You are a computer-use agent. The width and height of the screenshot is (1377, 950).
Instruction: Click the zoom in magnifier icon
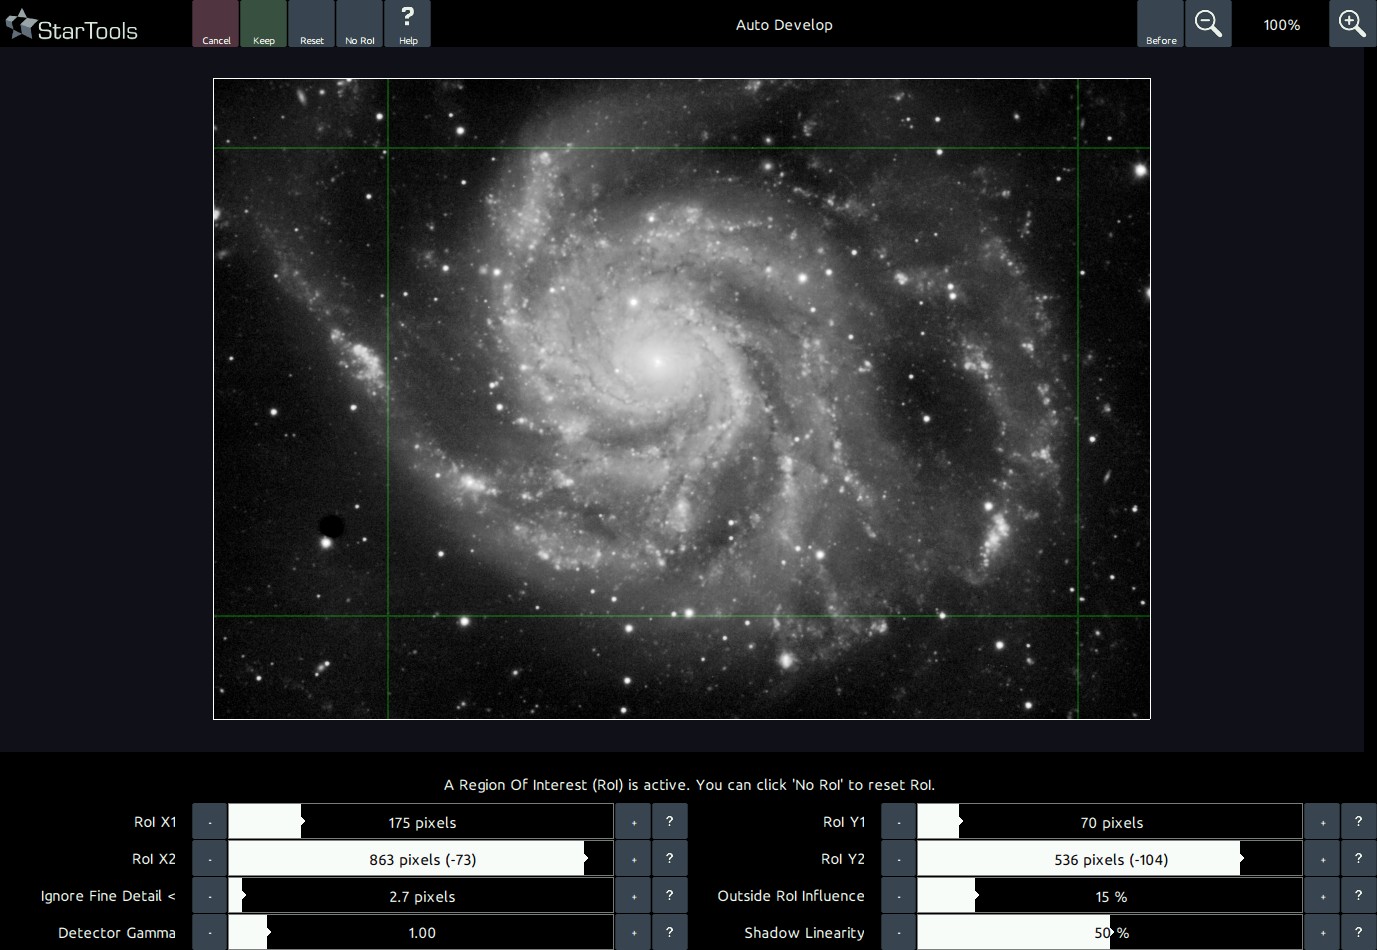pyautogui.click(x=1352, y=24)
